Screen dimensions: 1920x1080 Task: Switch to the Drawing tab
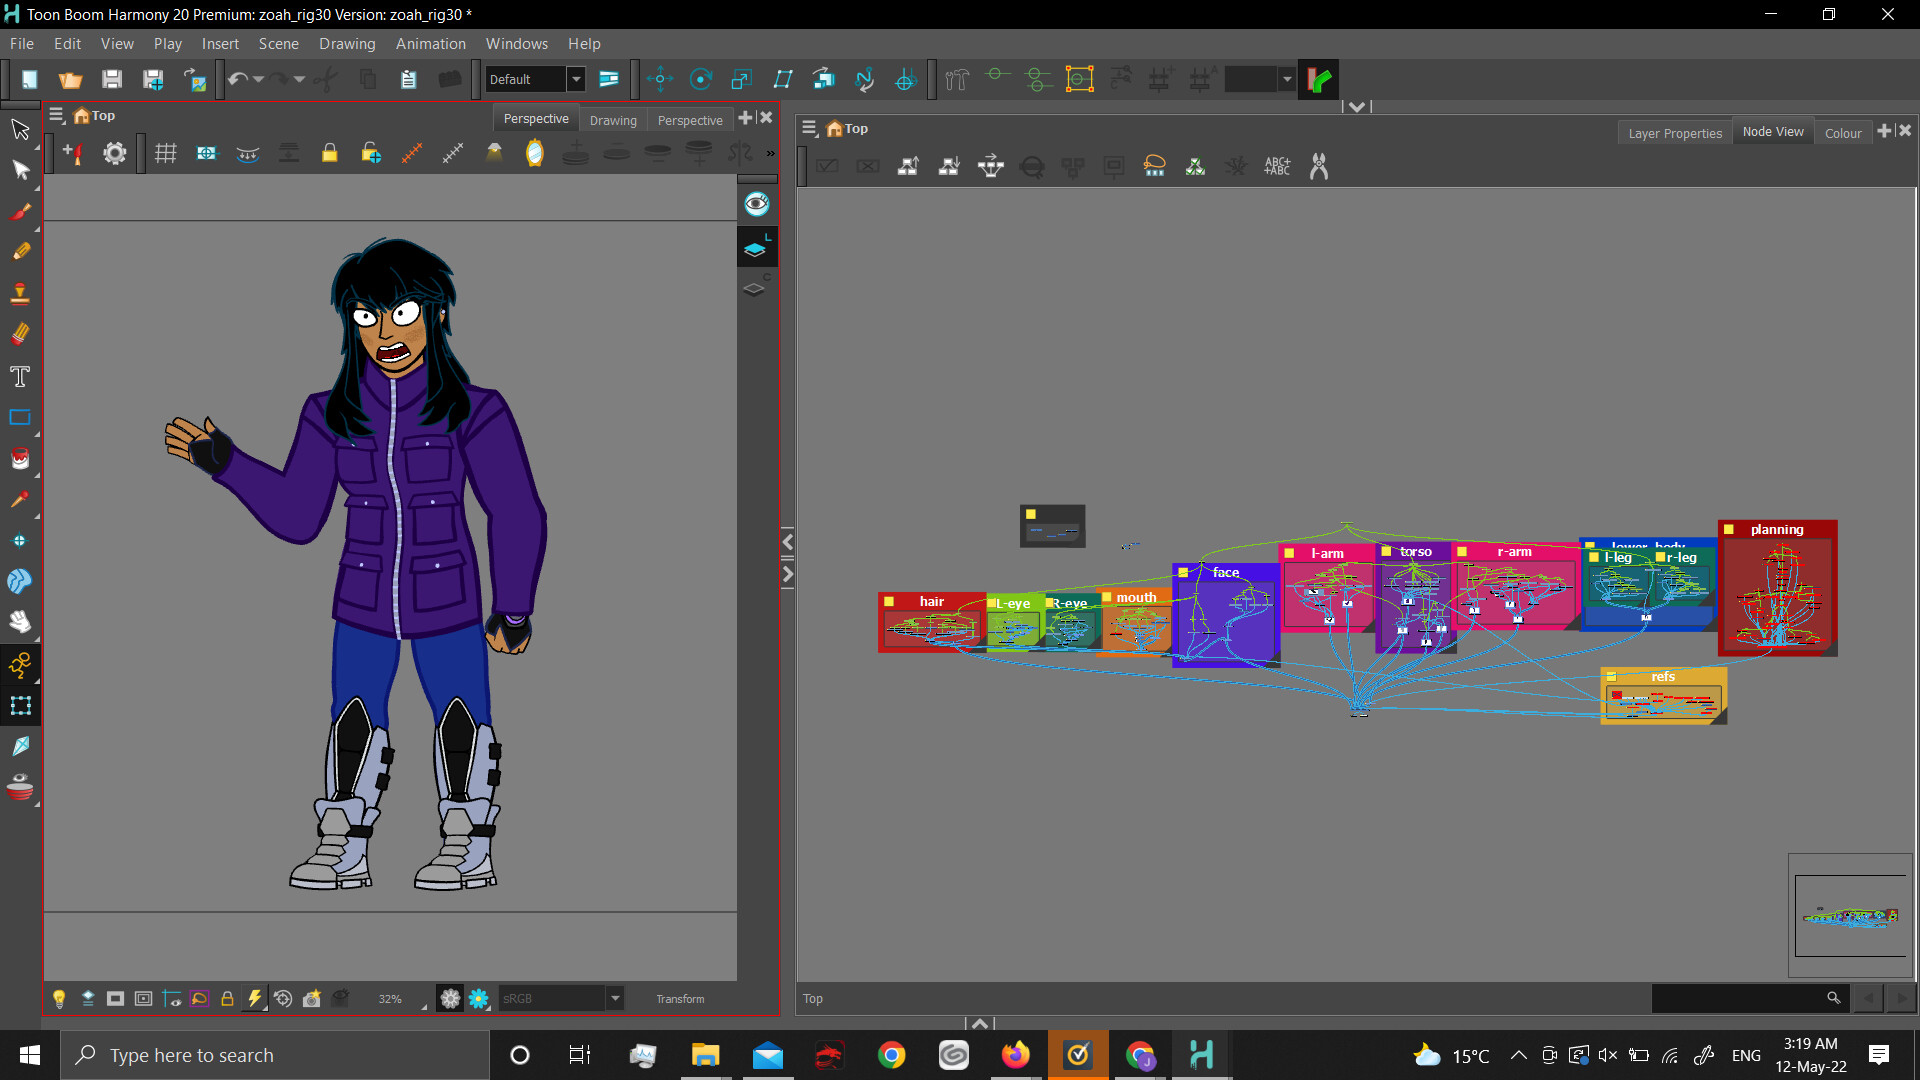(x=614, y=120)
